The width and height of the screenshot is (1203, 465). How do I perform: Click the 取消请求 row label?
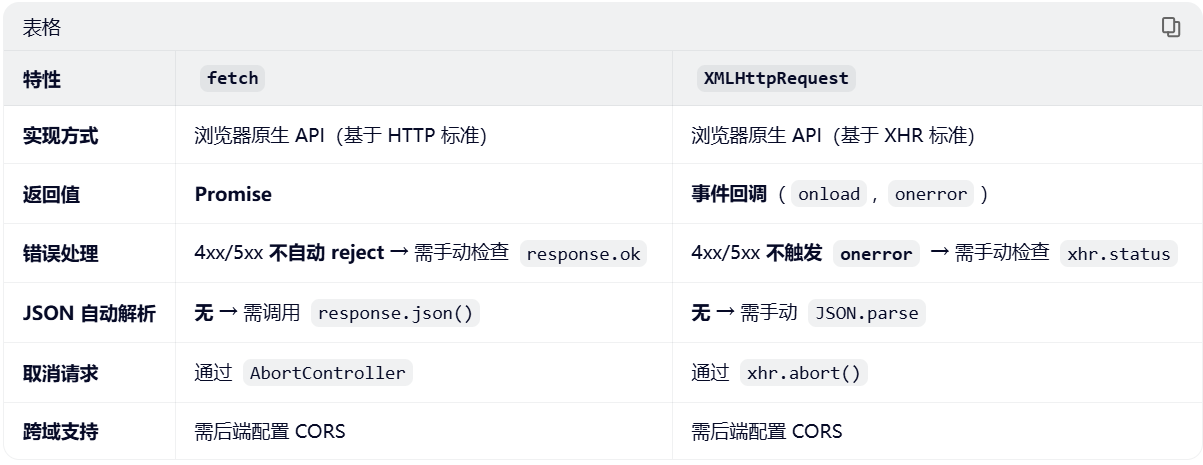tap(61, 373)
